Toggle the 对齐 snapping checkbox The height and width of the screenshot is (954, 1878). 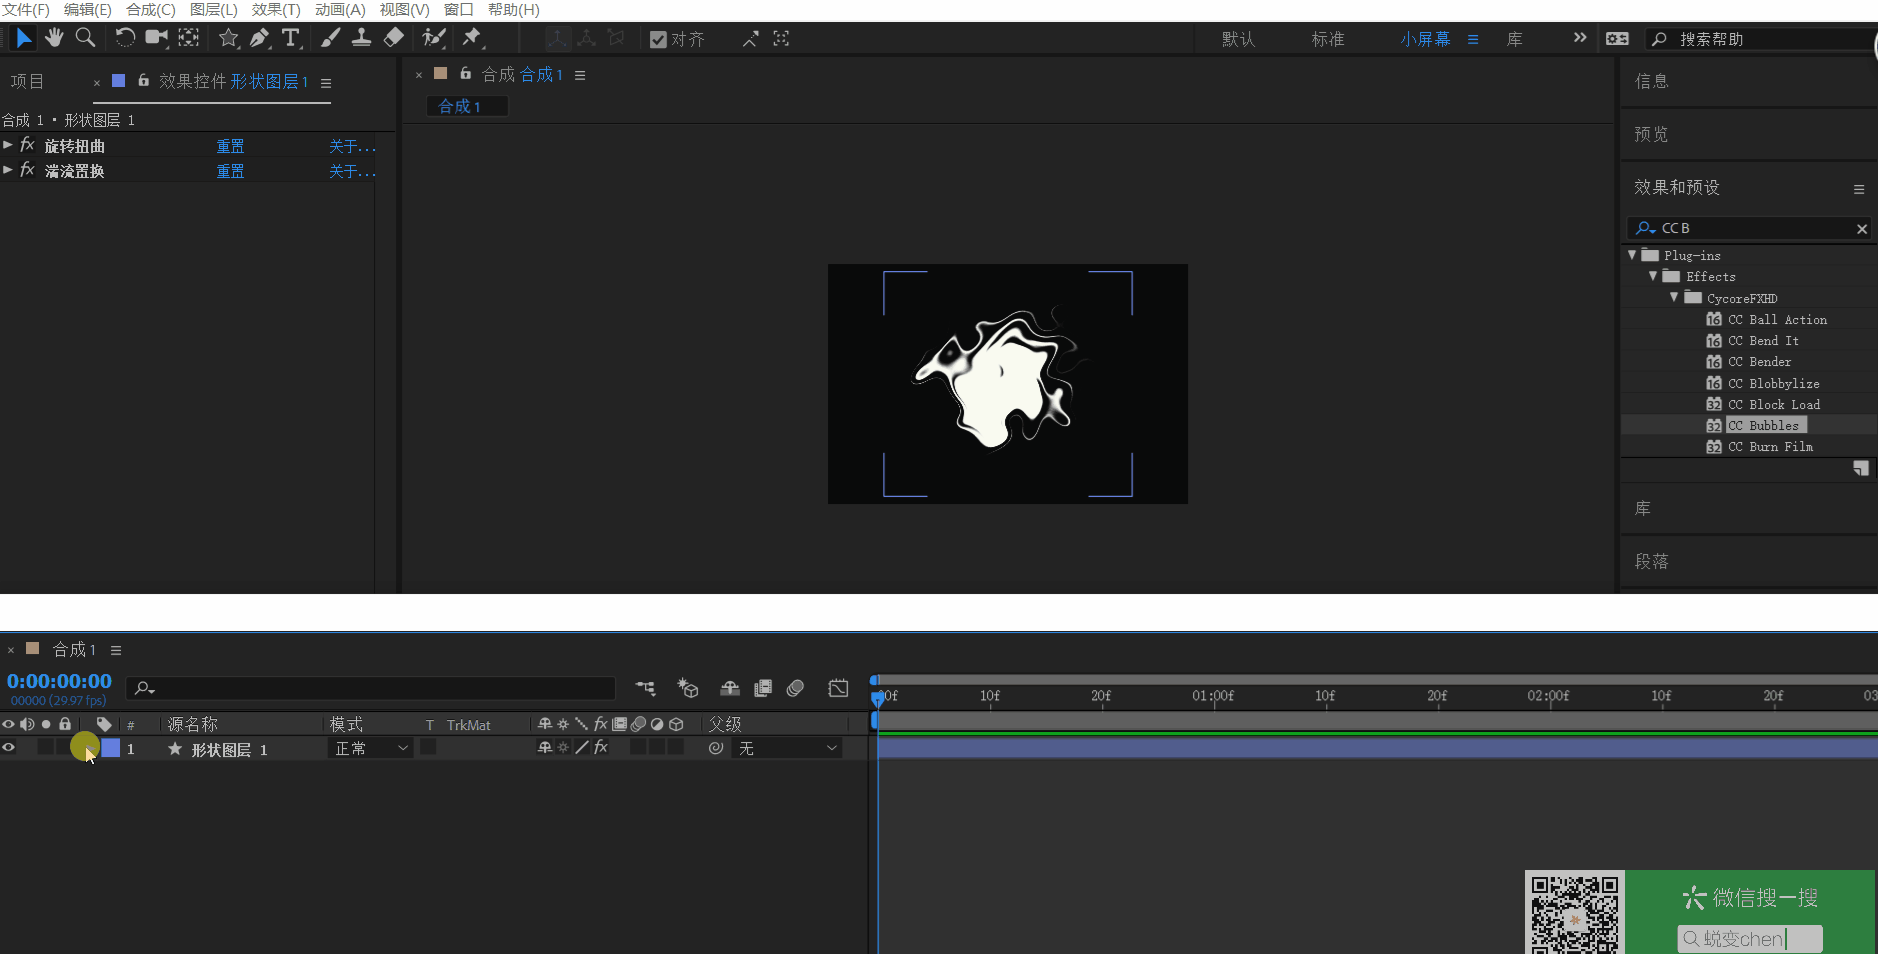click(658, 39)
